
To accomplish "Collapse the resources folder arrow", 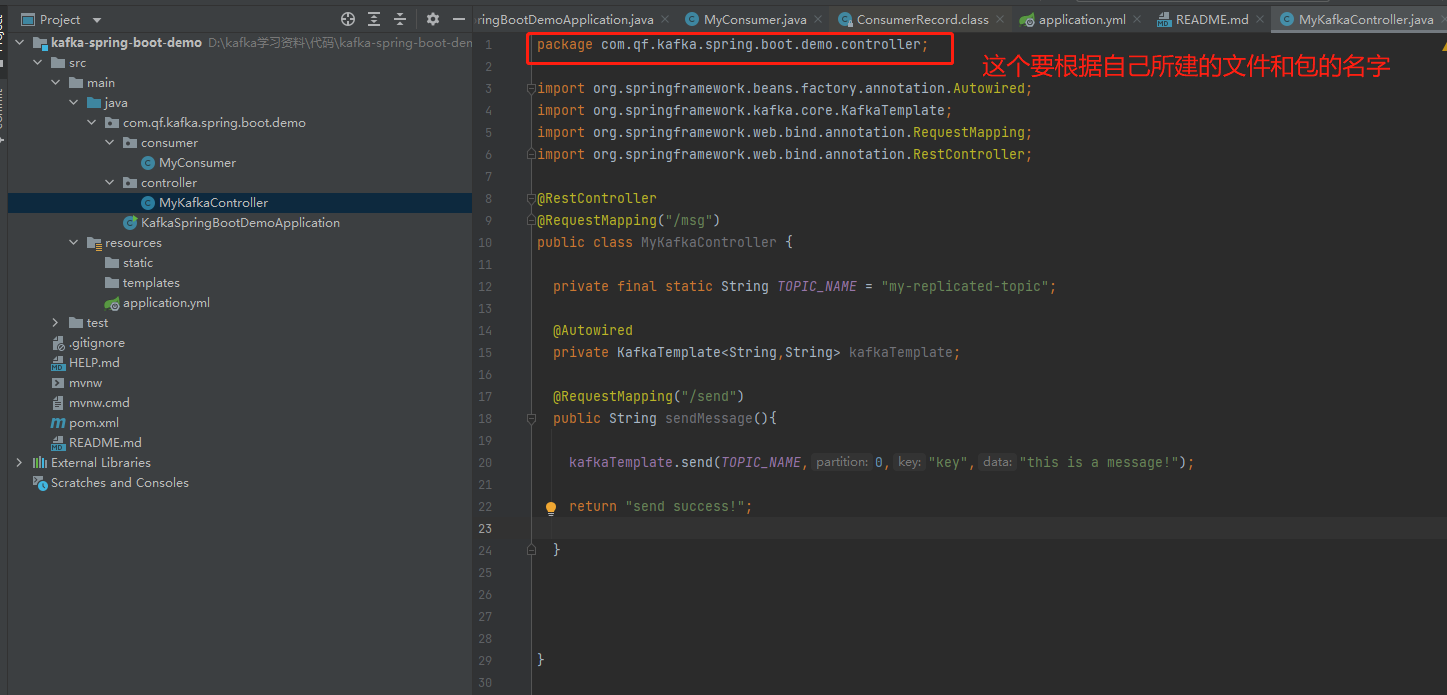I will point(74,243).
